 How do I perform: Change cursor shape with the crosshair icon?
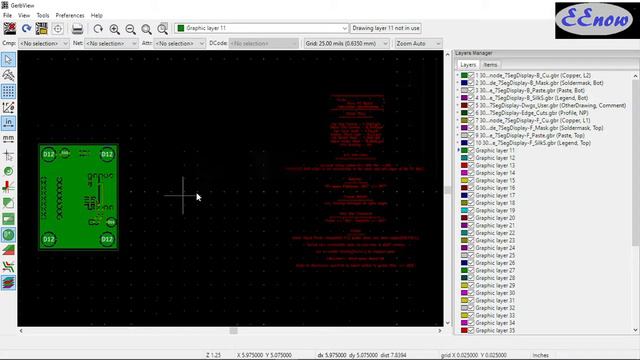8,155
